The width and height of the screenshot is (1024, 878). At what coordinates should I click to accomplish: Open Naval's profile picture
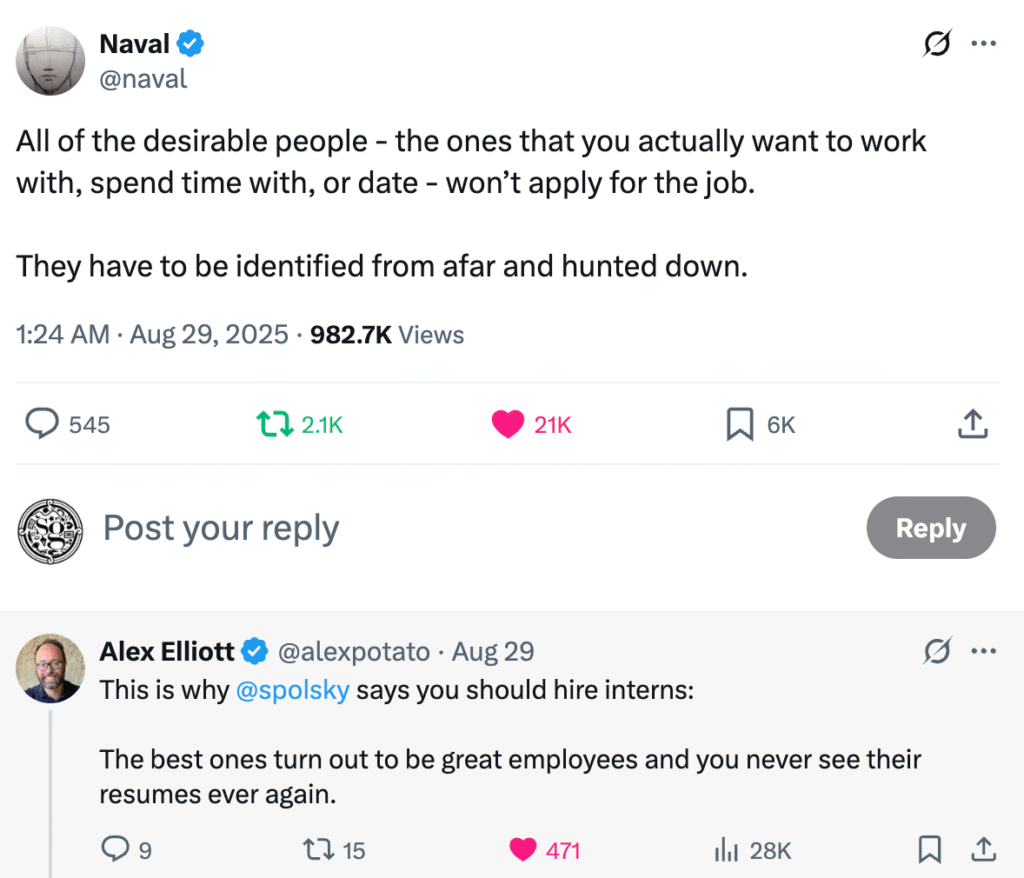50,61
